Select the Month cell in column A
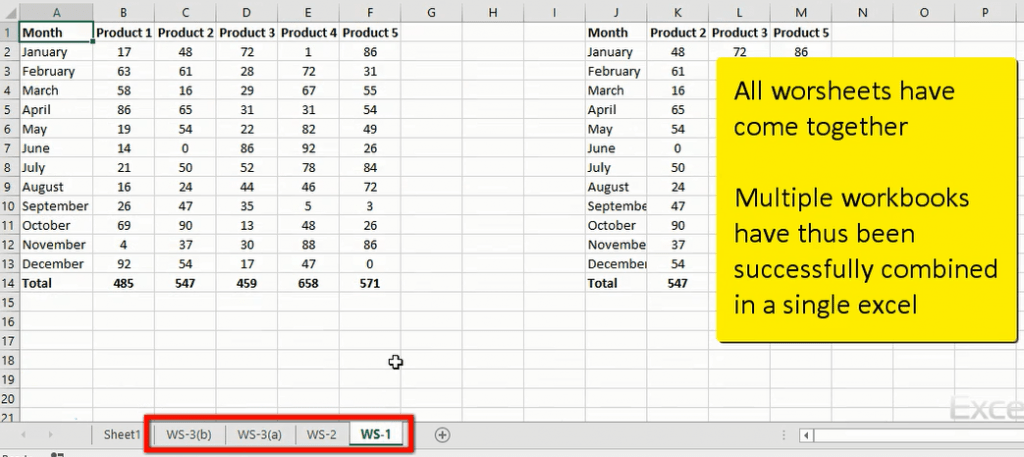Viewport: 1024px width, 457px height. (x=56, y=33)
